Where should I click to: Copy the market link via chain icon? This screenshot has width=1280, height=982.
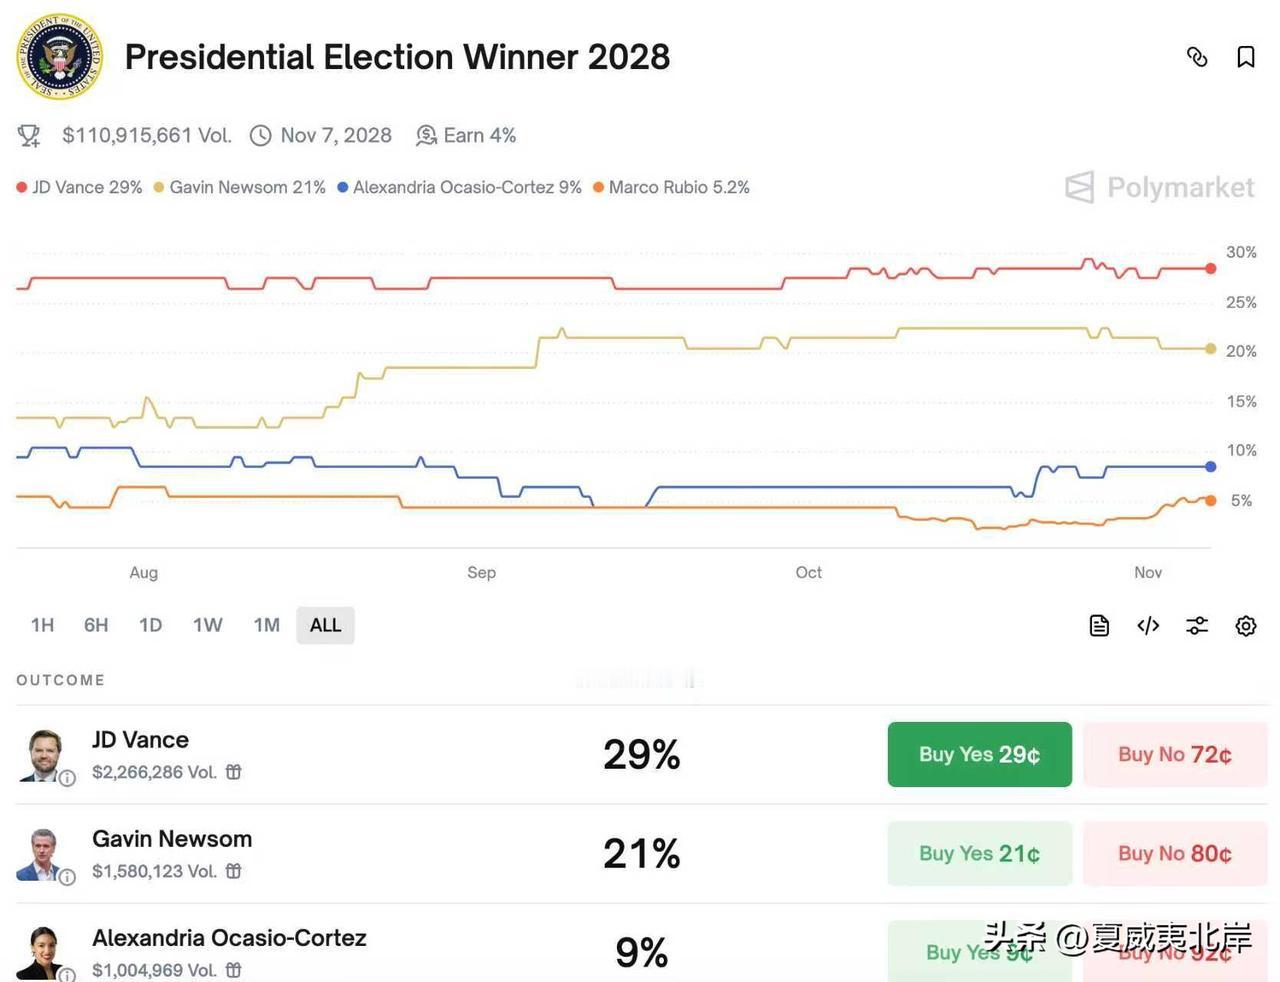pos(1197,57)
